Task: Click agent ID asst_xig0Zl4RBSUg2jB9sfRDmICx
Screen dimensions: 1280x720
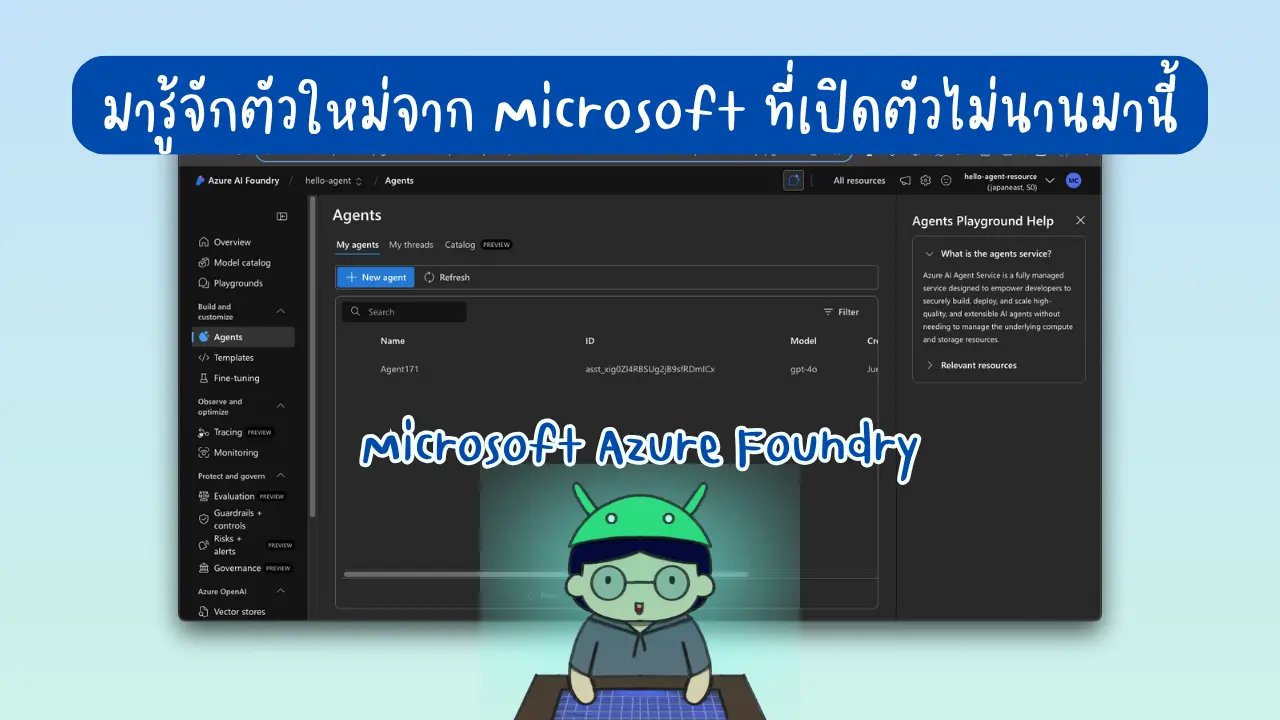Action: (x=650, y=369)
